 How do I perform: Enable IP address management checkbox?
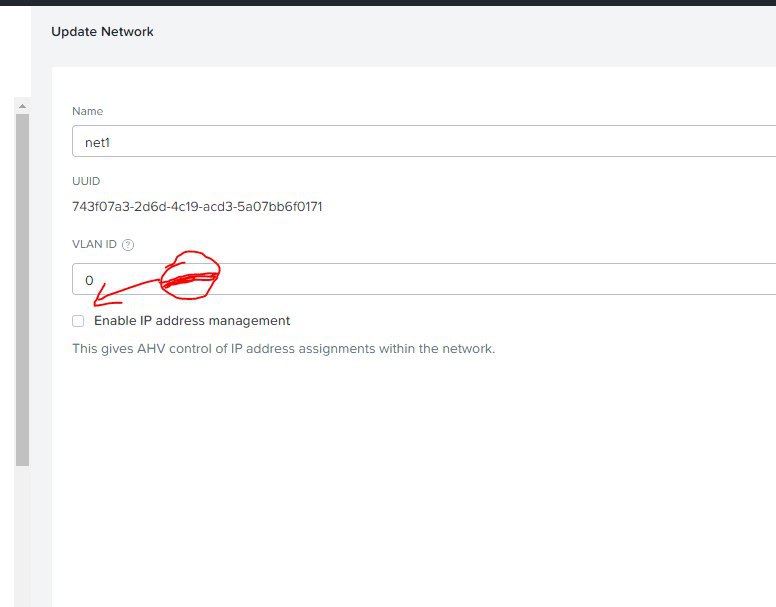click(x=78, y=321)
